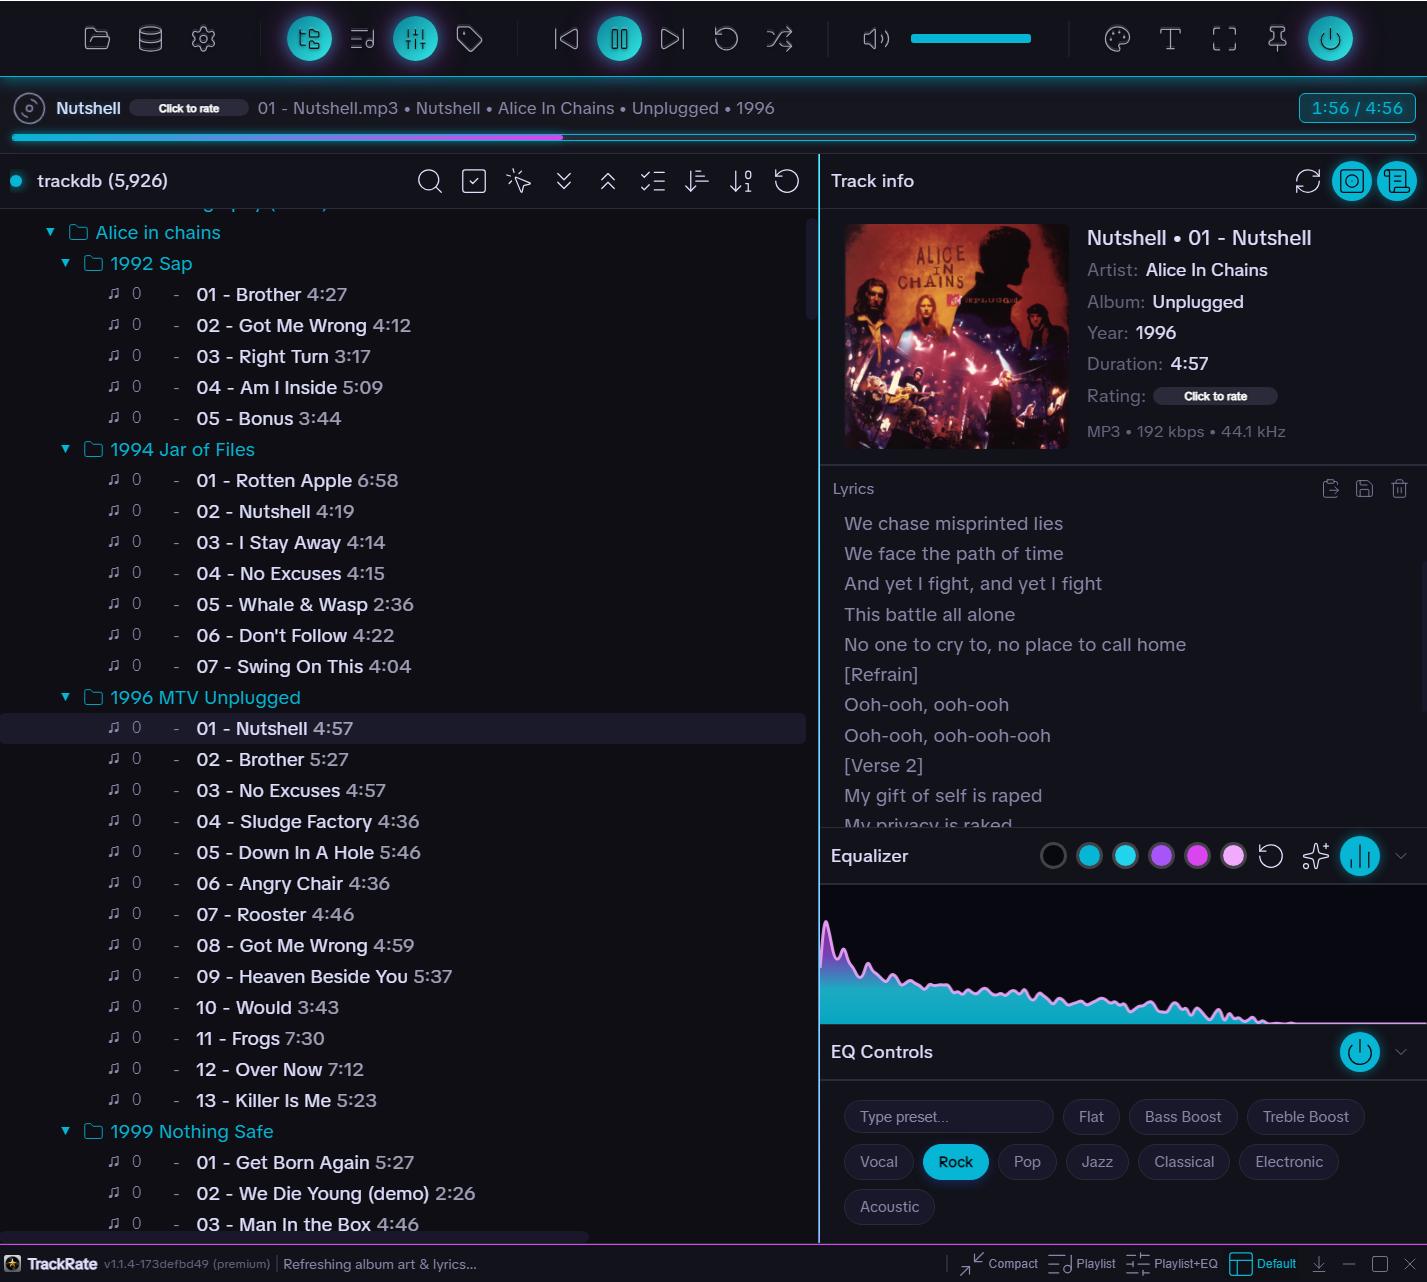Toggle the pin always-on-top icon
Screen dimensions: 1427x1282
pos(1276,38)
